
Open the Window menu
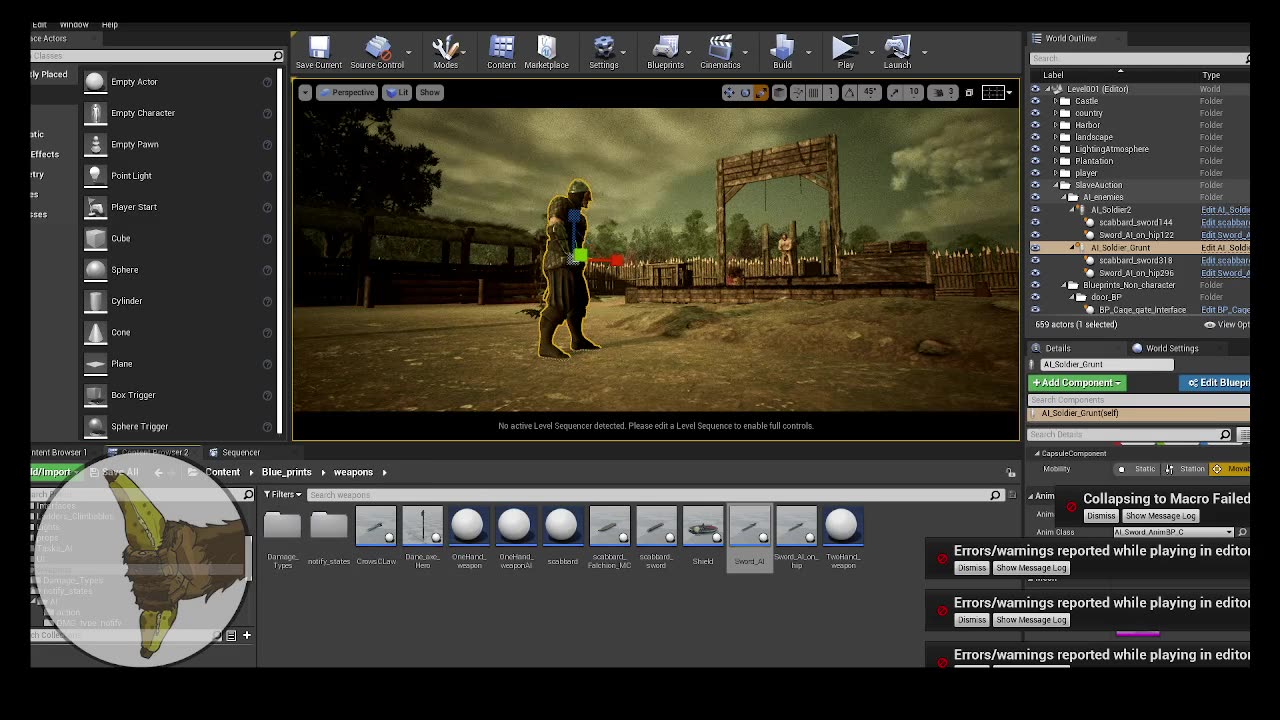click(x=74, y=24)
